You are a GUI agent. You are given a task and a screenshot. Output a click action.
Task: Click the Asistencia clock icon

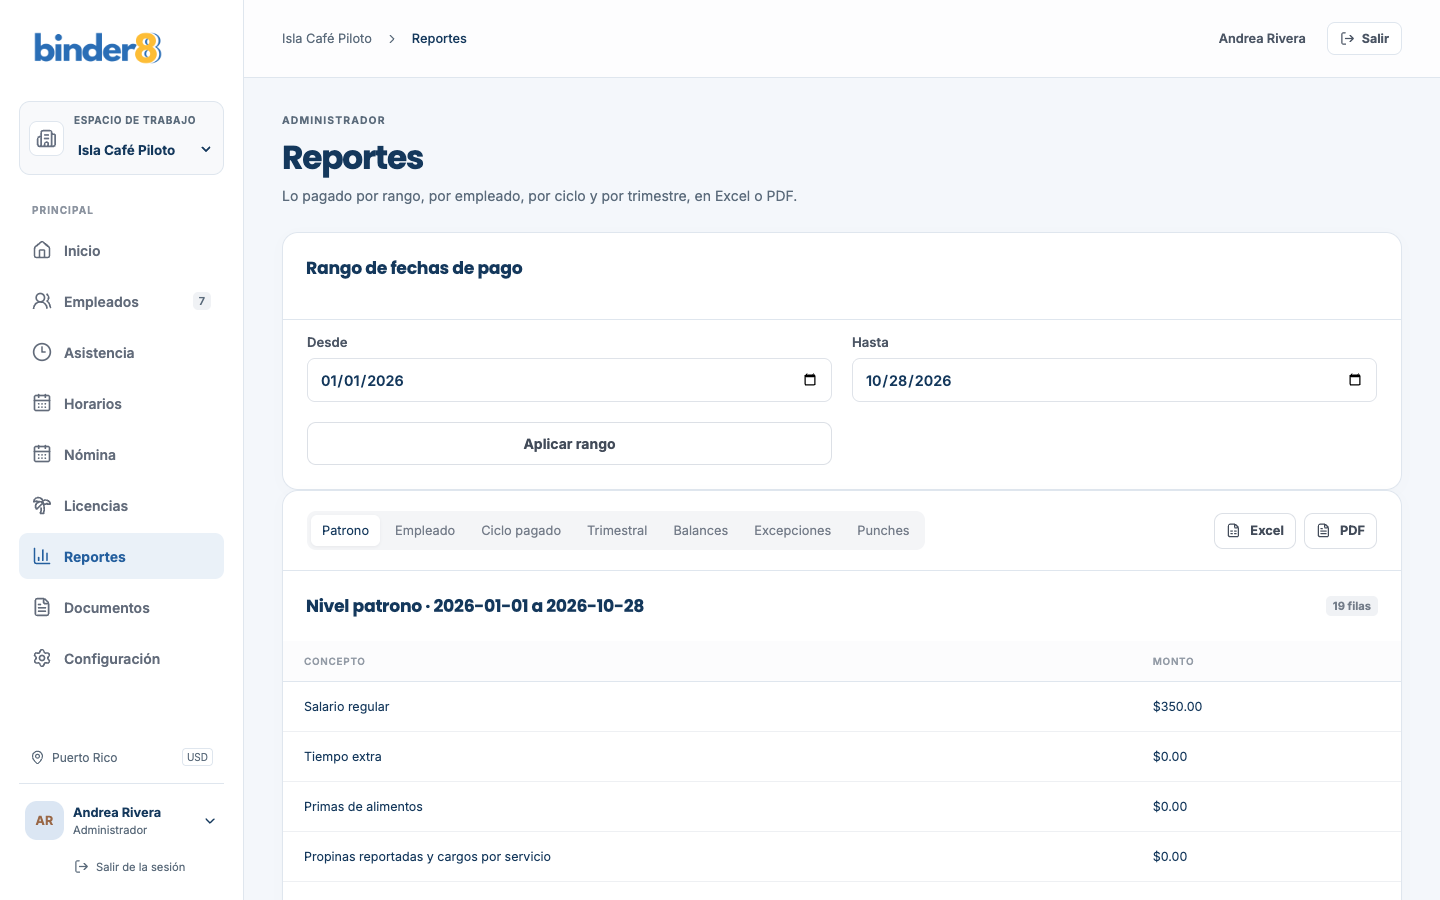coord(42,352)
